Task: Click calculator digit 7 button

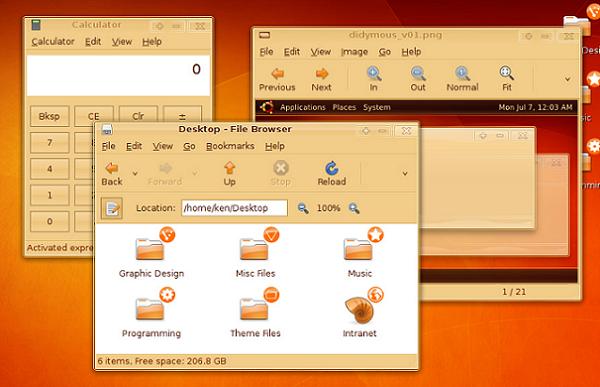Action: (49, 143)
